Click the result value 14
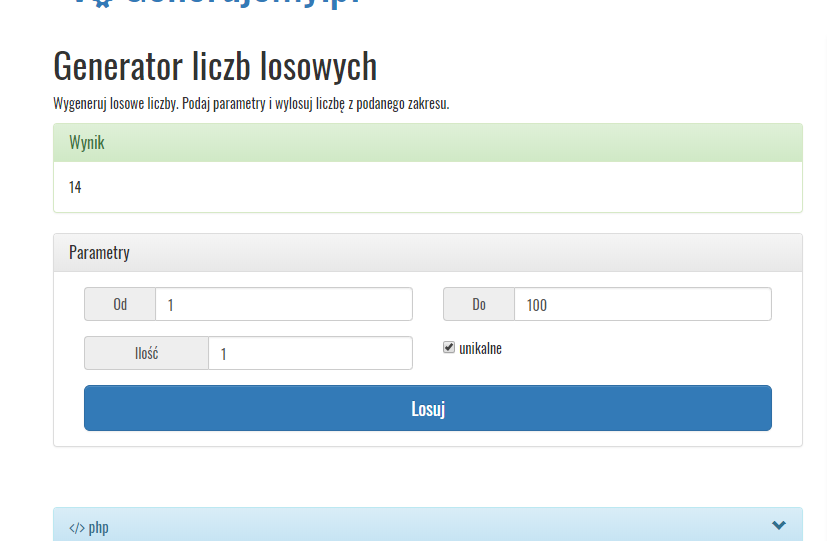 pyautogui.click(x=75, y=187)
